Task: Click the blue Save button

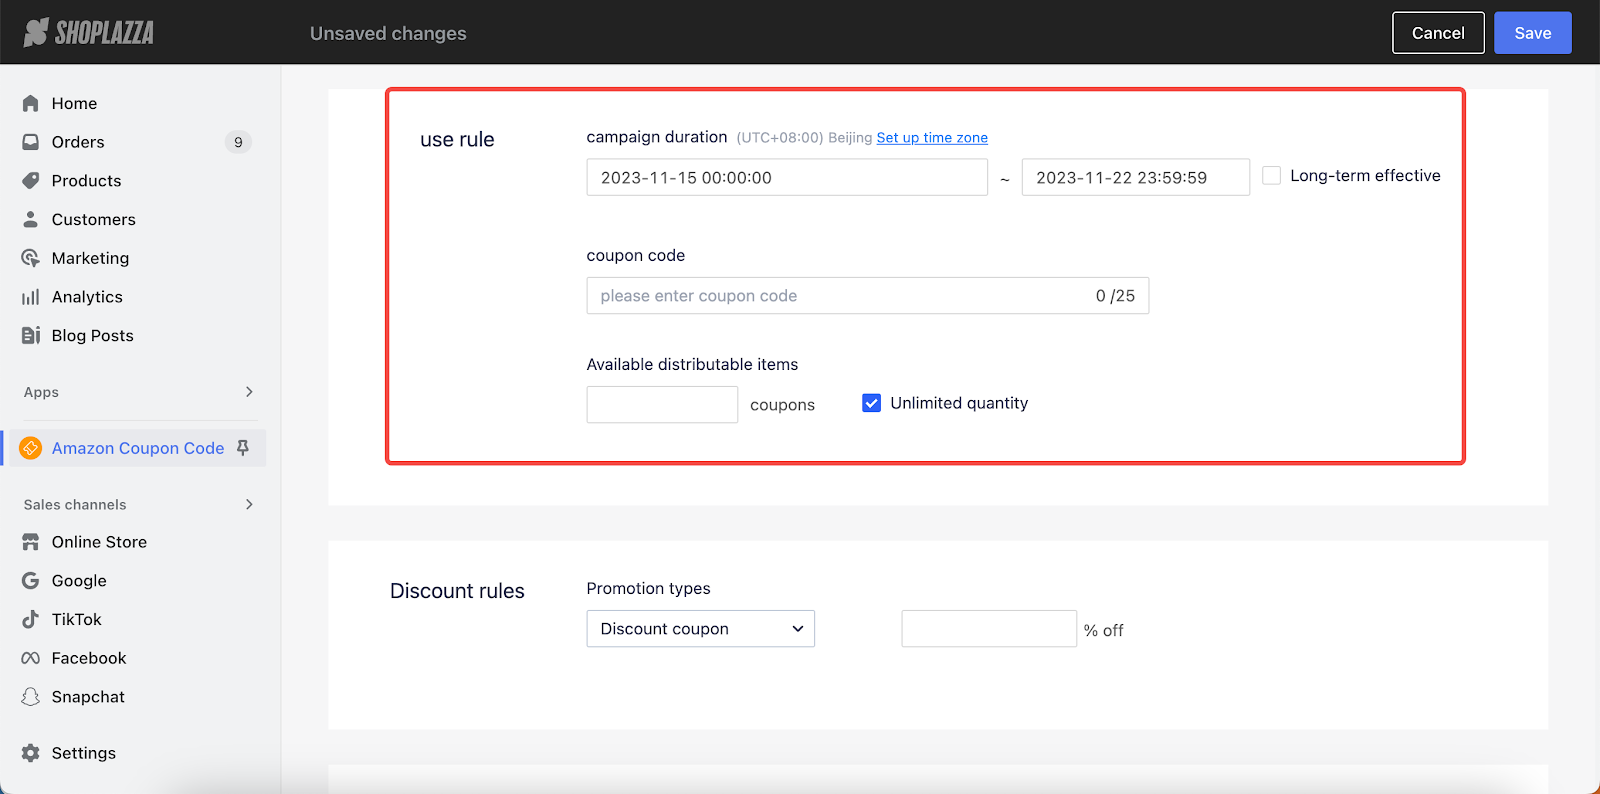Action: coord(1533,33)
